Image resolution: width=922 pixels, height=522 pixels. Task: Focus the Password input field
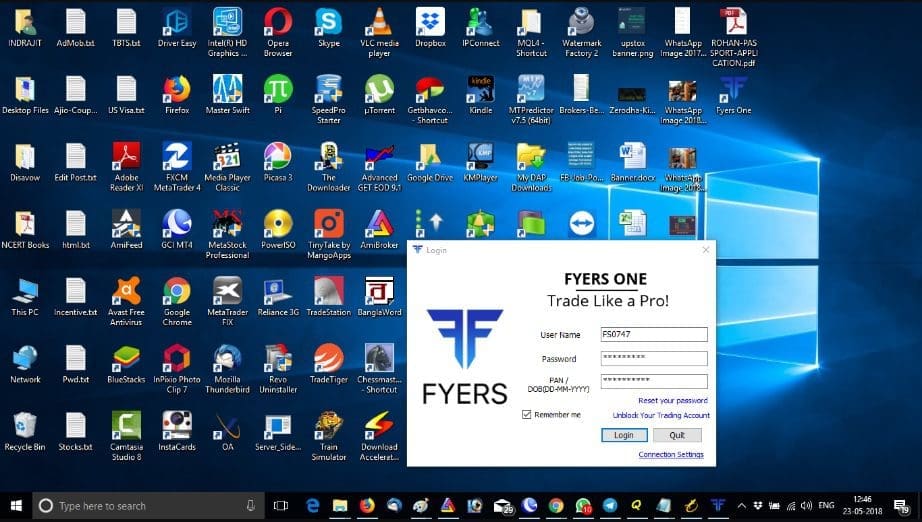pos(654,358)
